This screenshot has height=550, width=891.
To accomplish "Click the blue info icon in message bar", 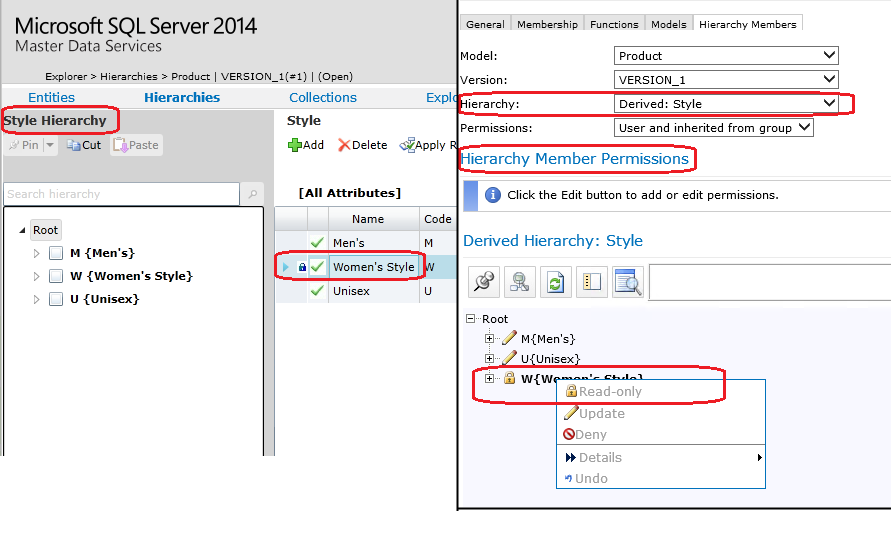I will pos(493,195).
